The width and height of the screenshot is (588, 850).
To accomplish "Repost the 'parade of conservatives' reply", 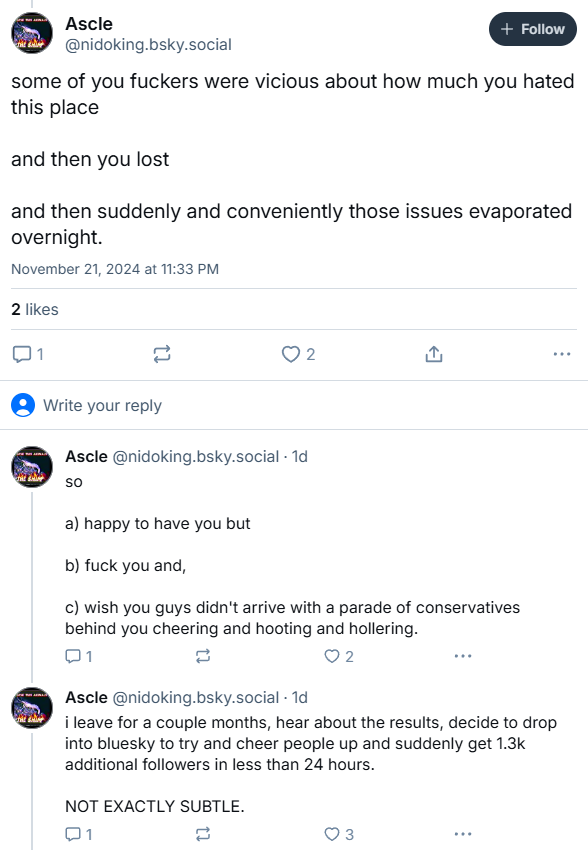I will coord(203,656).
